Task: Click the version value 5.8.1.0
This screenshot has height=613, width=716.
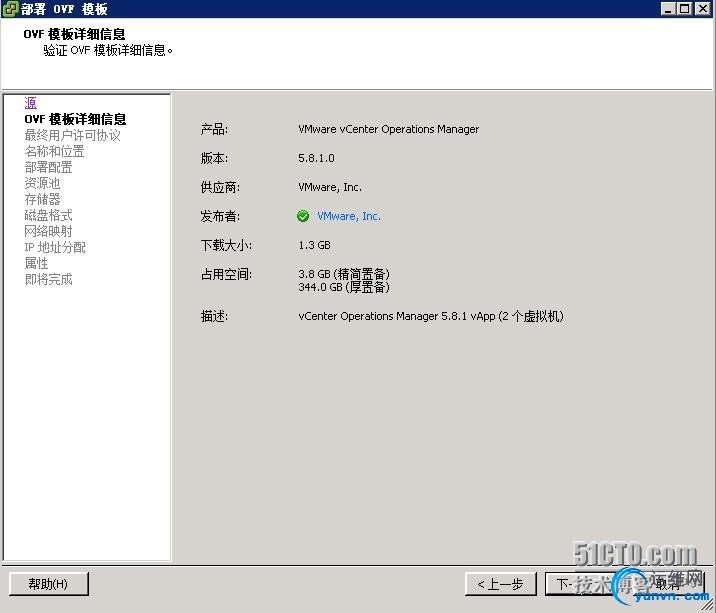Action: [316, 158]
